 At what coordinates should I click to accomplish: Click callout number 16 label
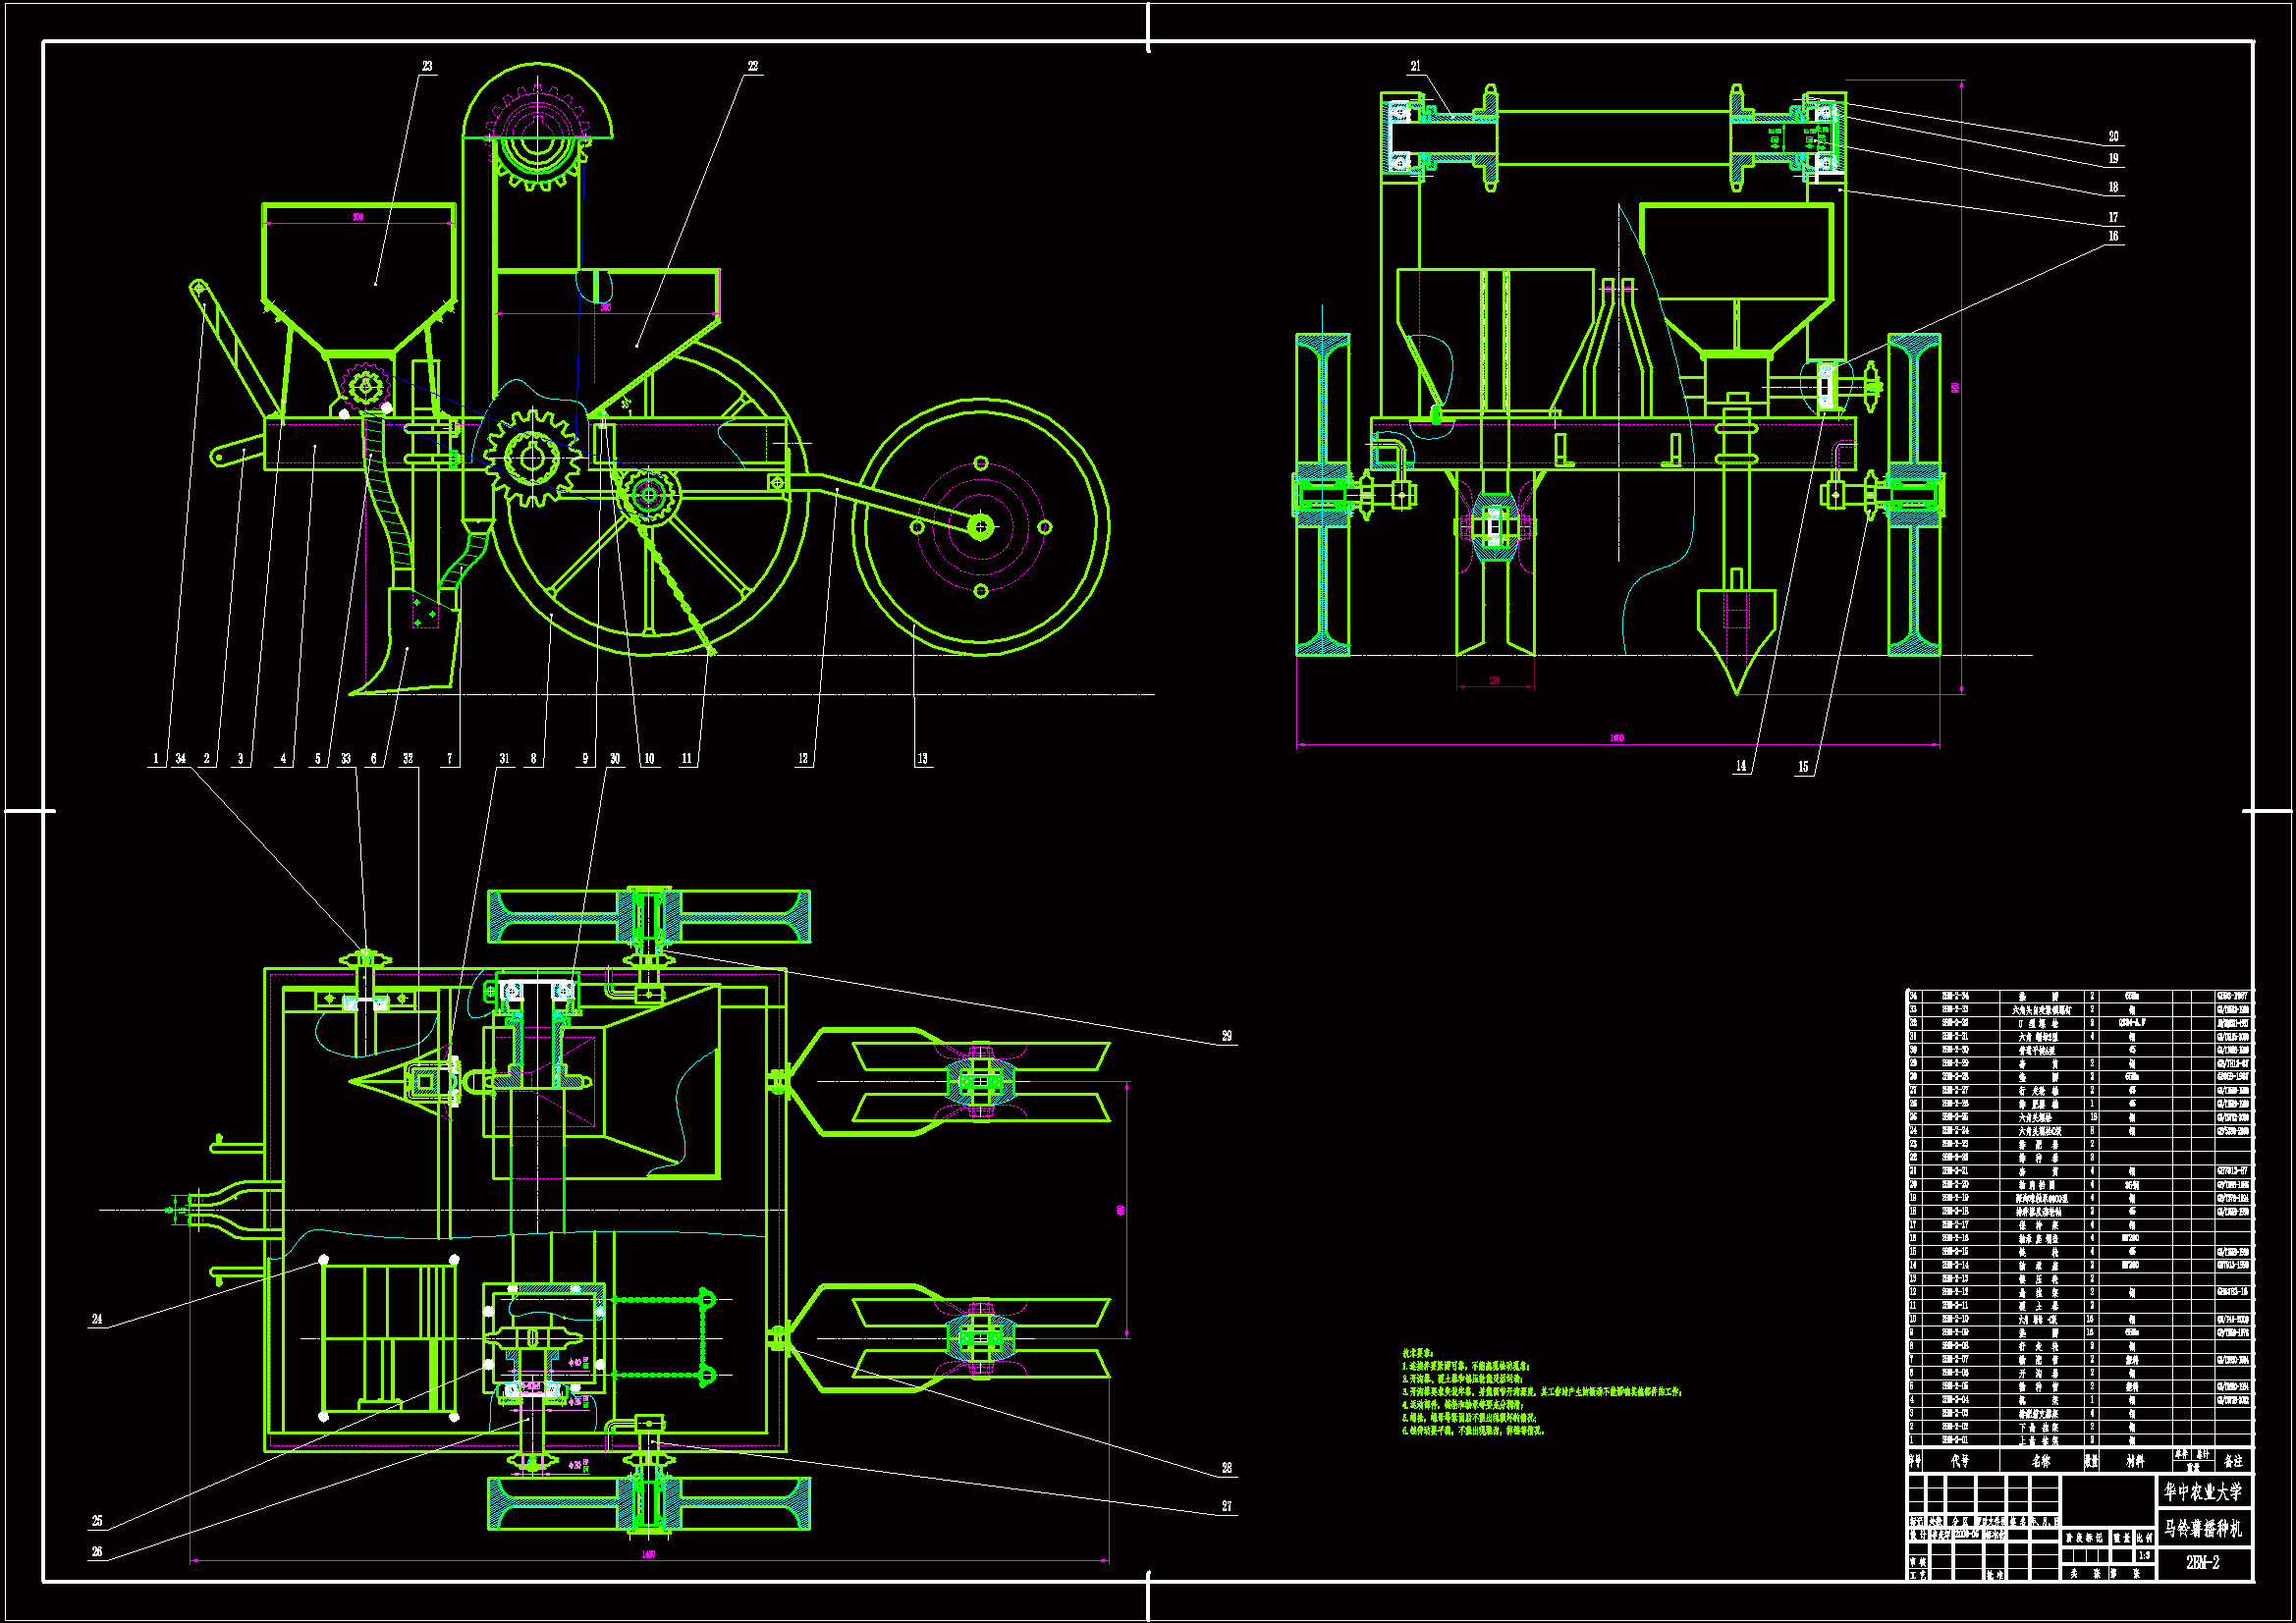(x=2113, y=237)
